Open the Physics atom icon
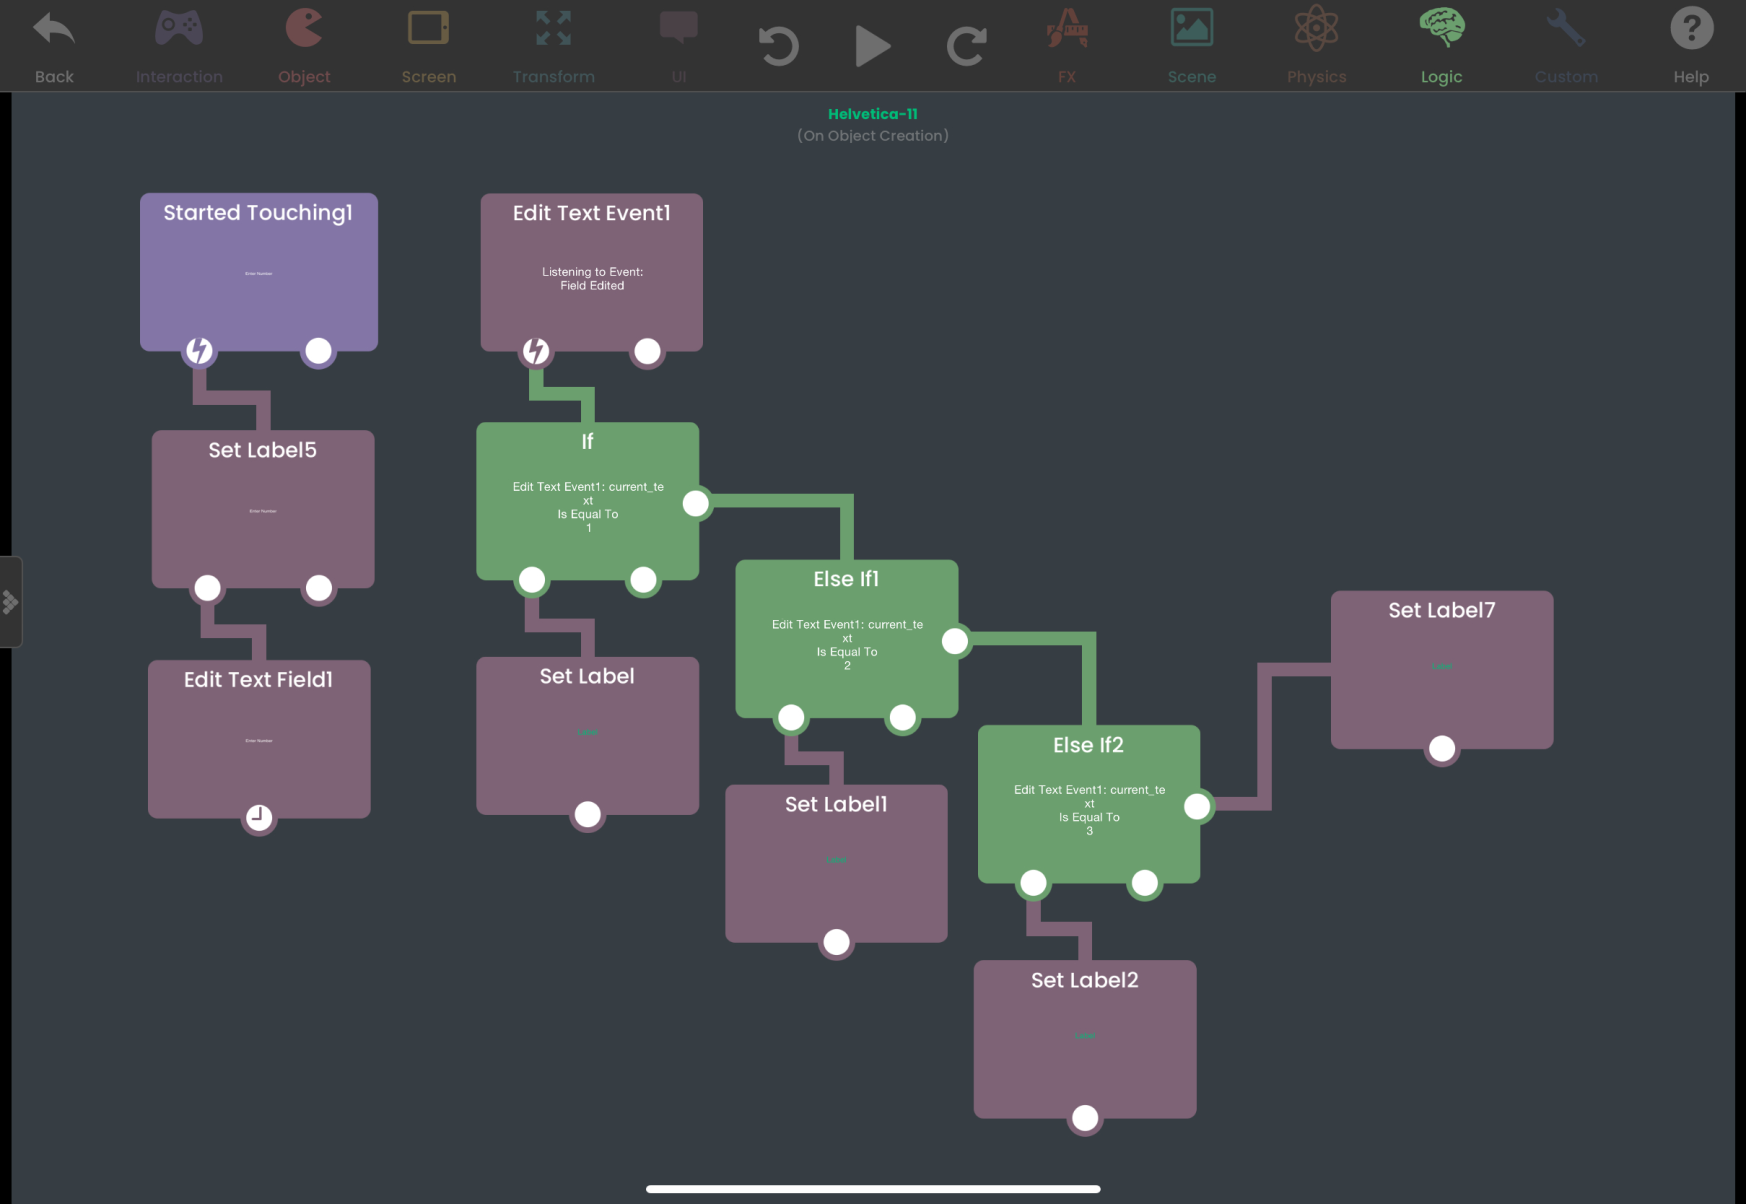Viewport: 1746px width, 1204px height. (x=1316, y=30)
